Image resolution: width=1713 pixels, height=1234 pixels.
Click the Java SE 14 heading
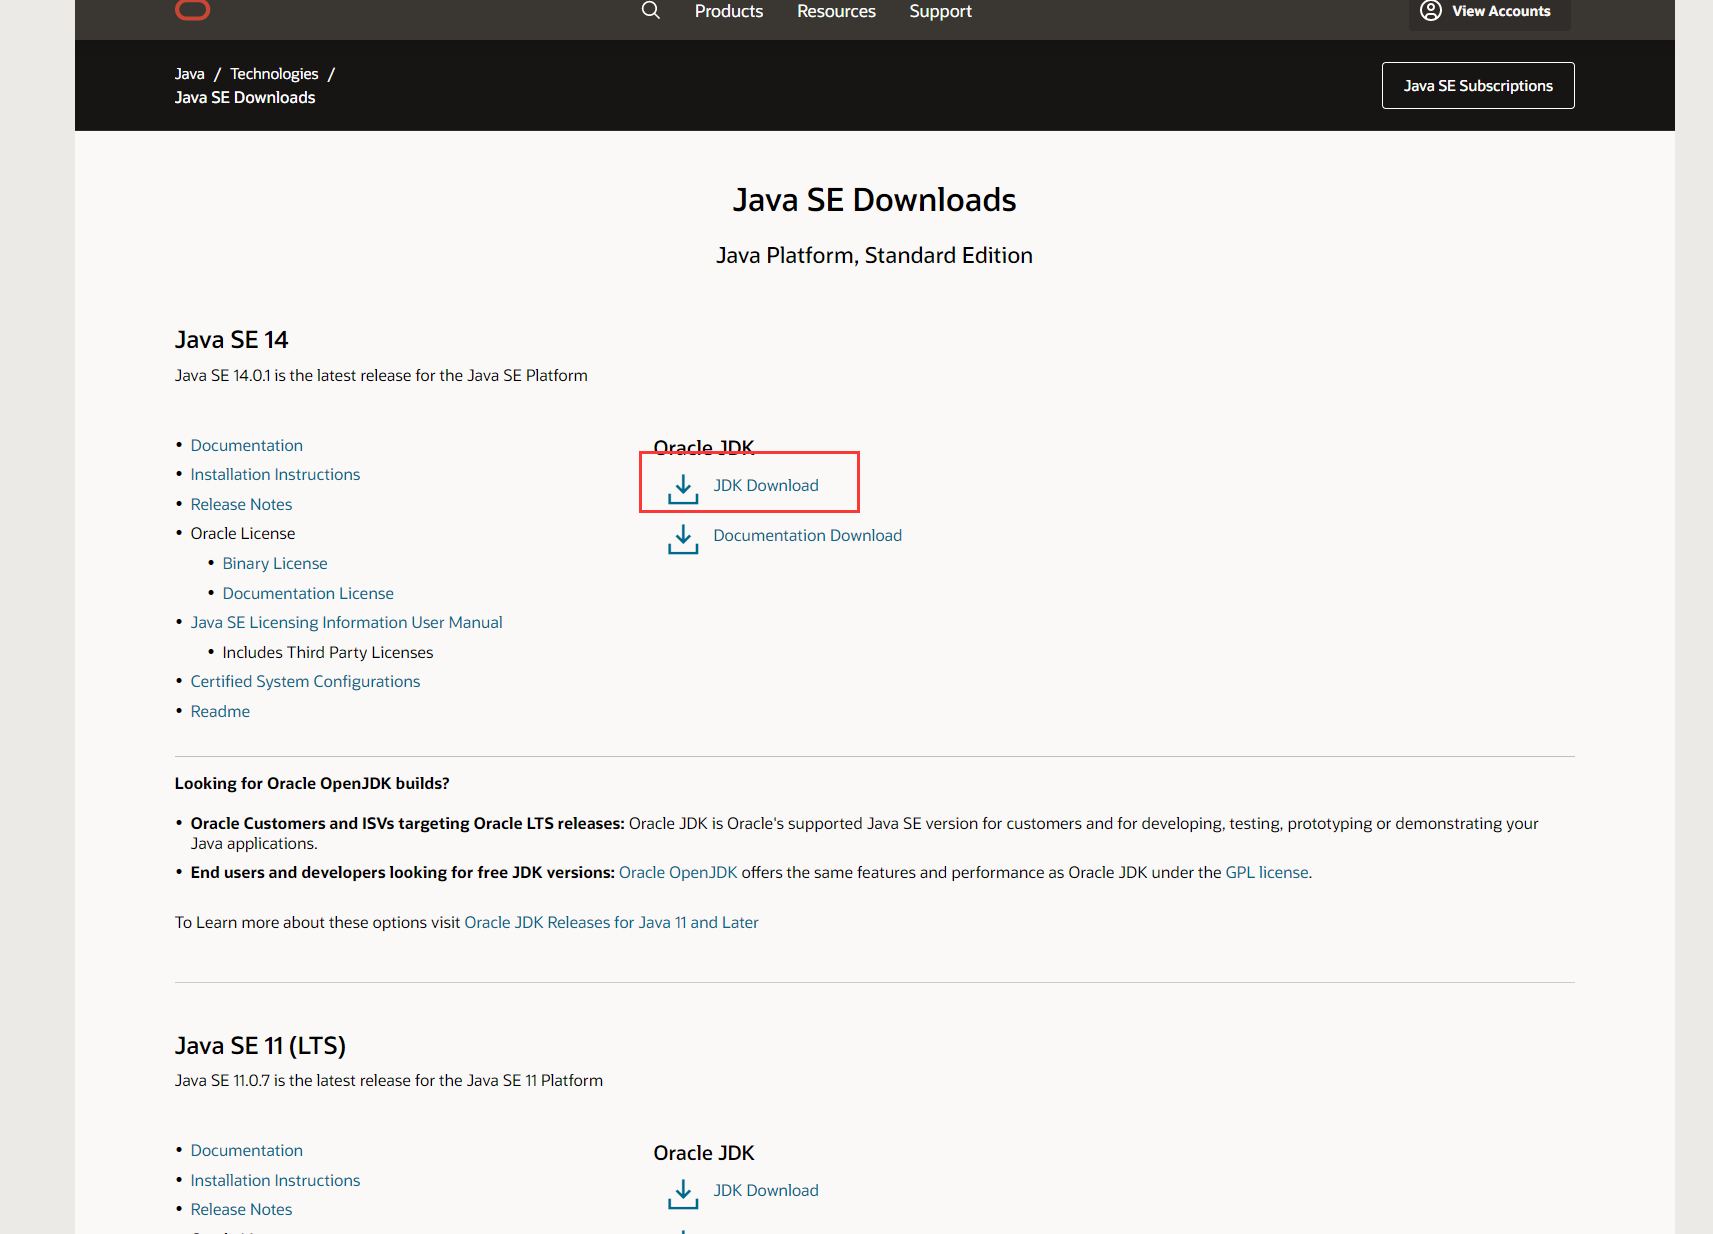point(232,340)
